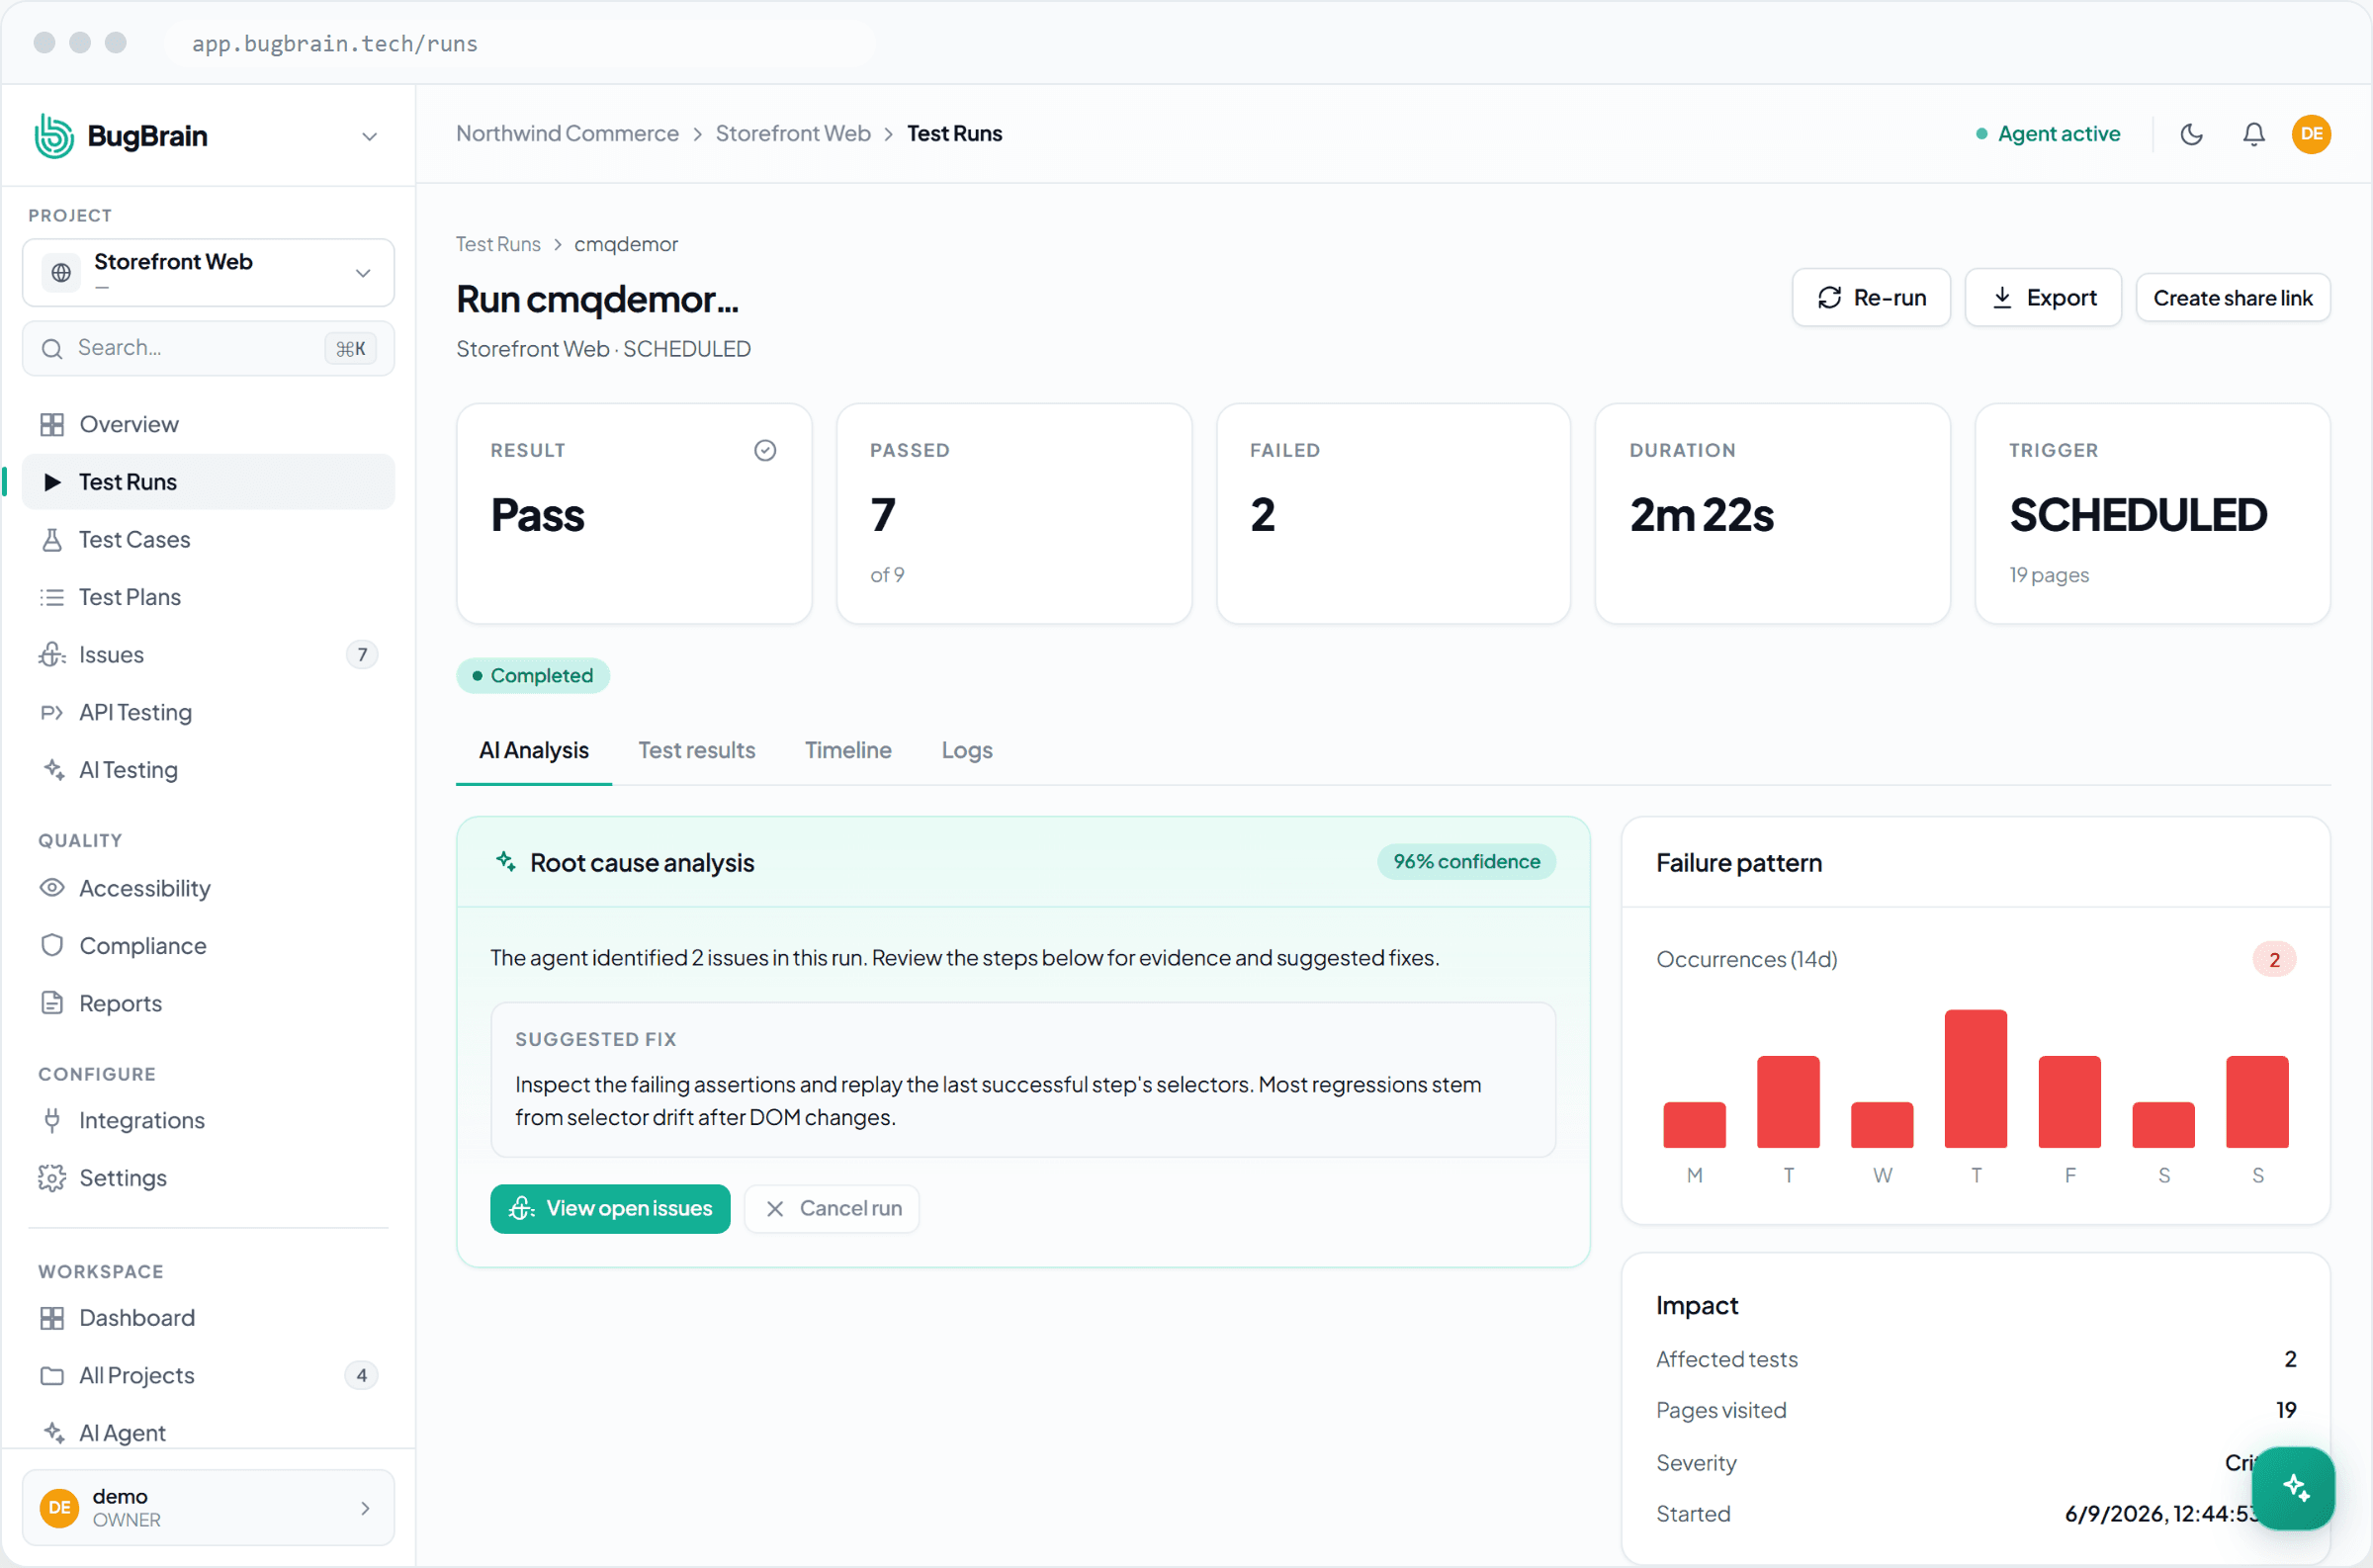
Task: Click the Cancel run button
Action: [x=832, y=1209]
